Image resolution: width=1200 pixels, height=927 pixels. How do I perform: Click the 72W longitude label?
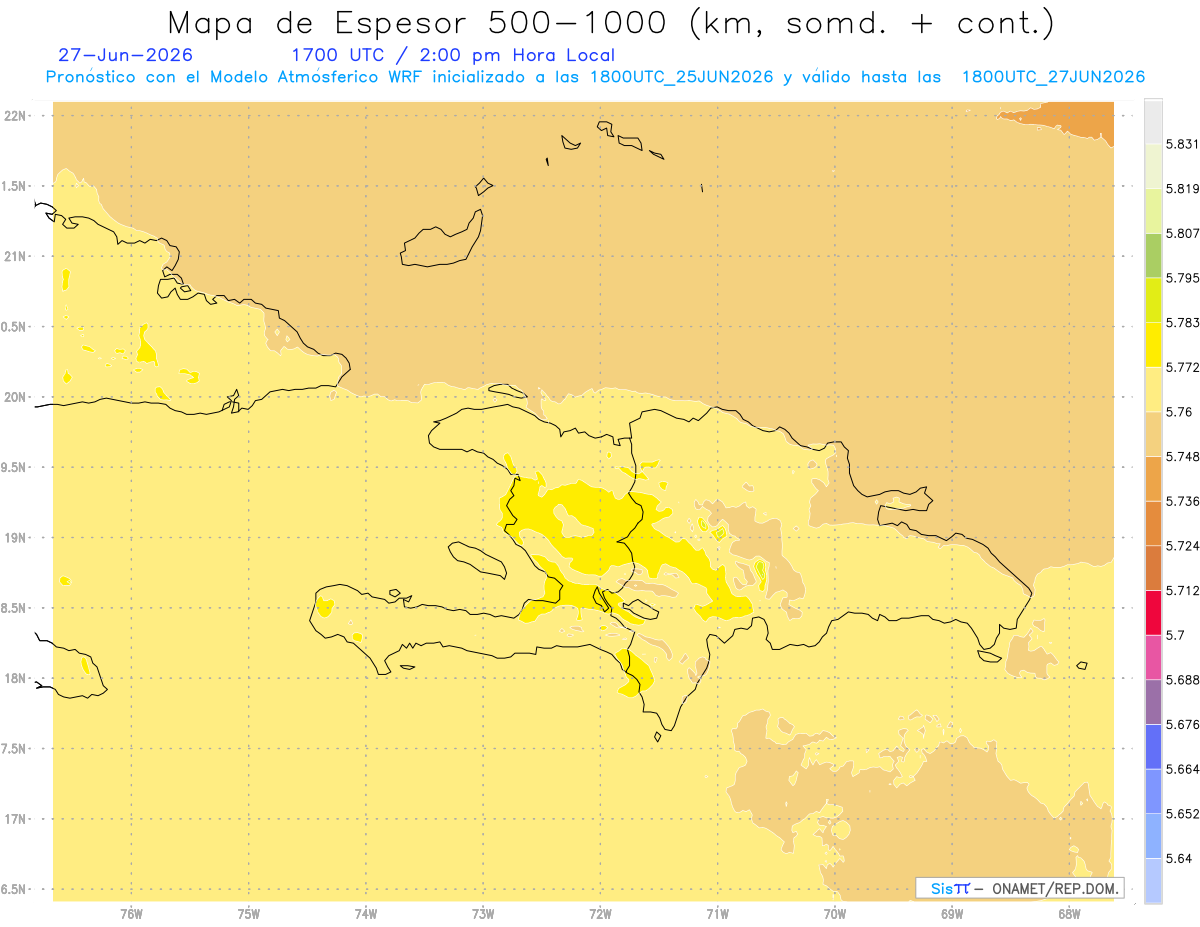point(600,914)
